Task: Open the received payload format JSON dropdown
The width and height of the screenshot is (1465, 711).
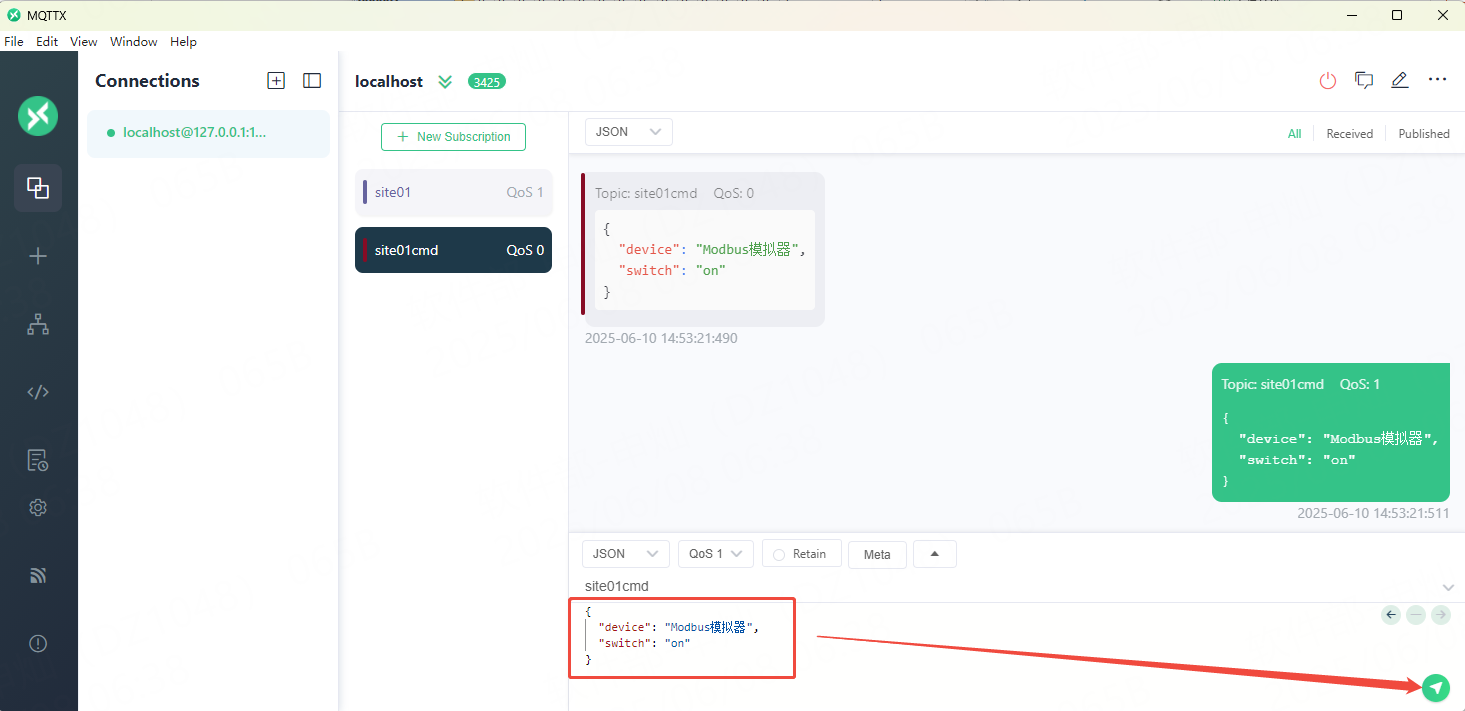Action: click(628, 132)
